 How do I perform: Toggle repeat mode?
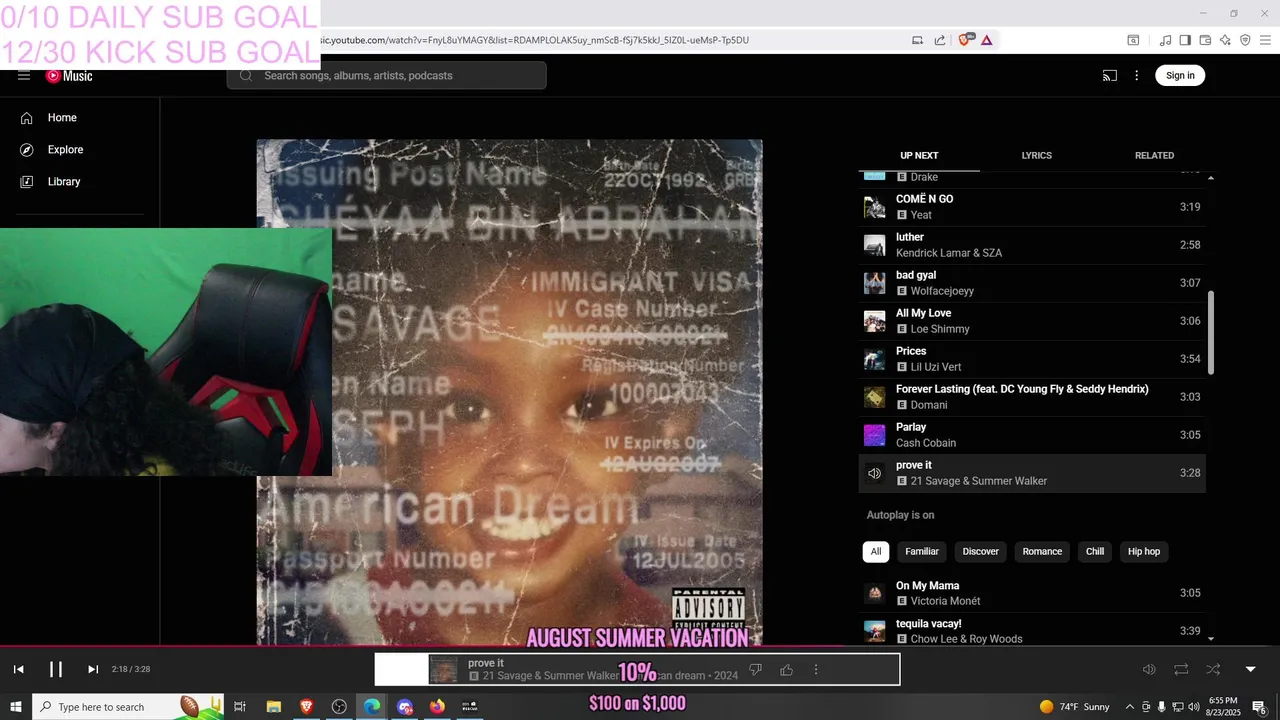click(1181, 670)
